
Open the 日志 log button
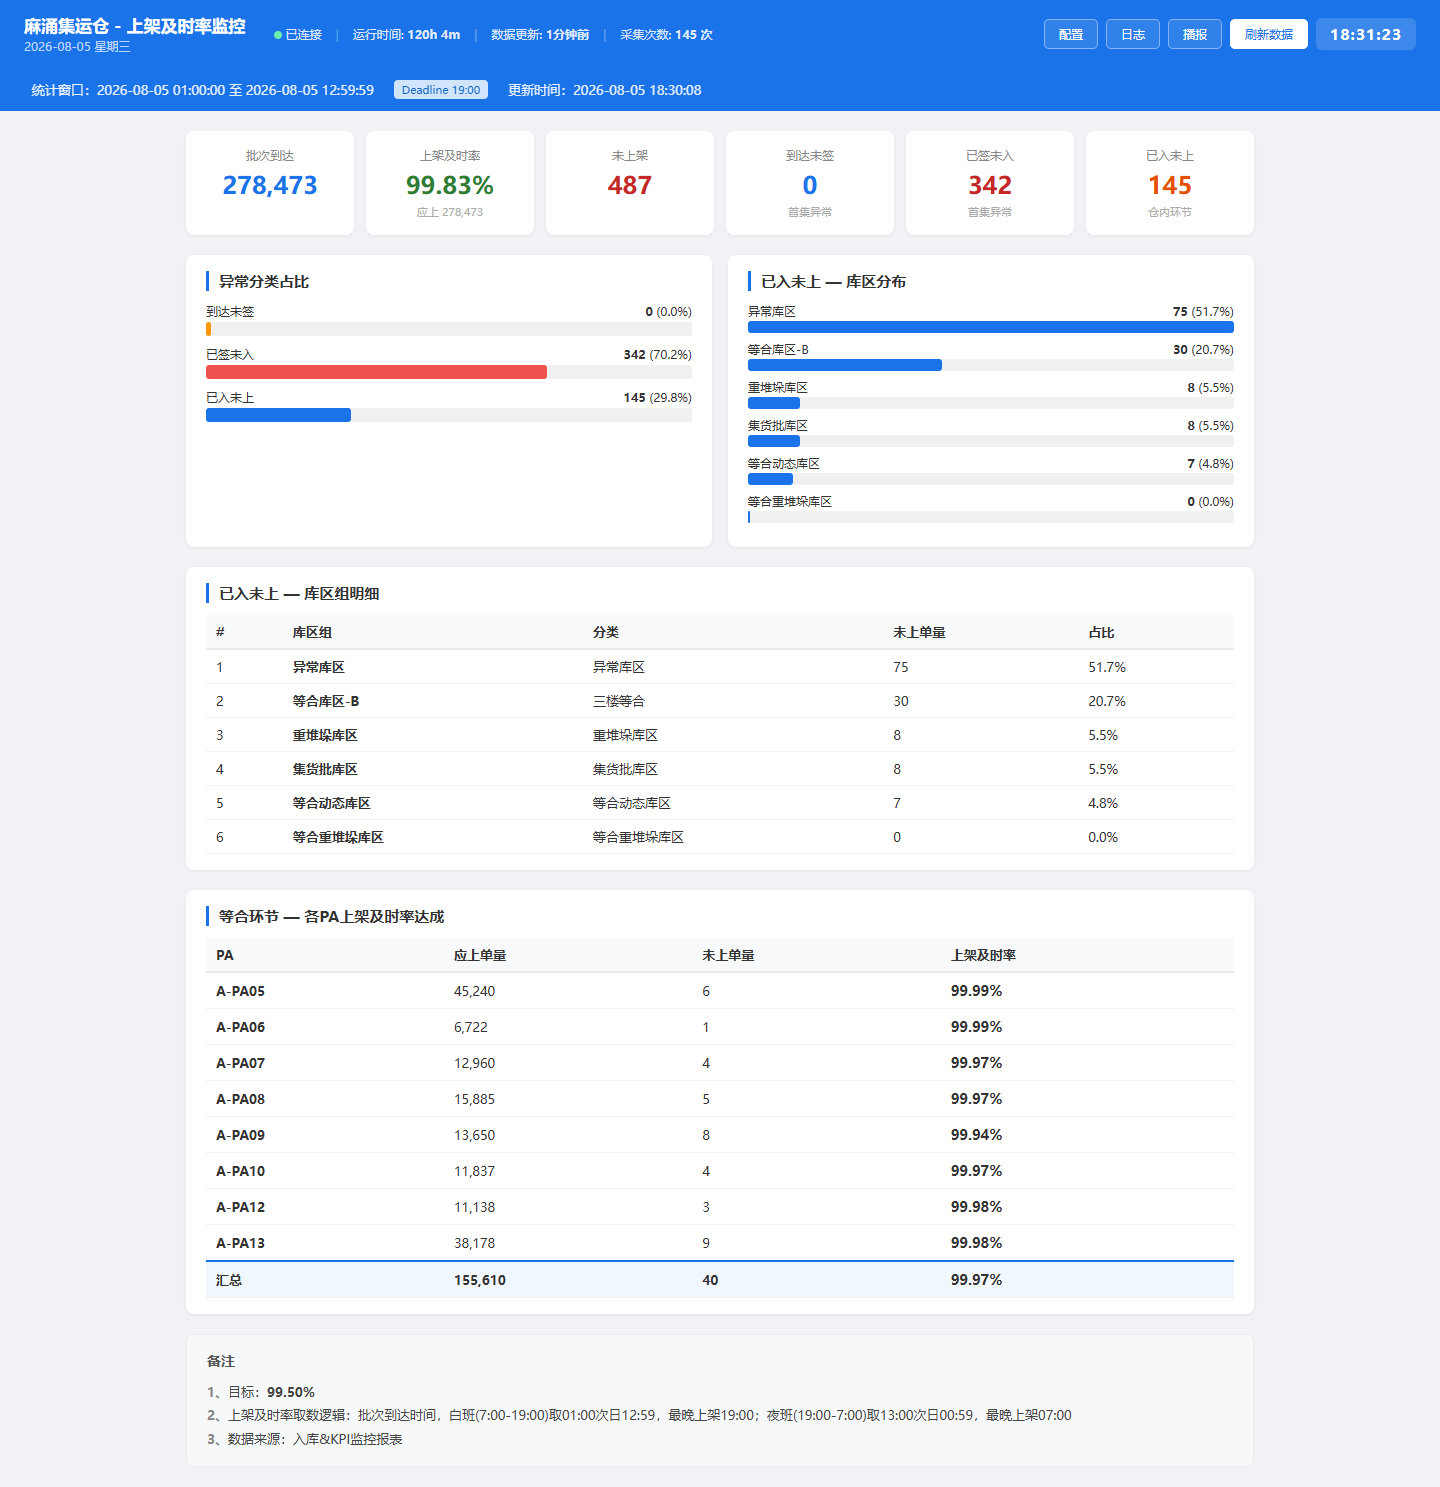(1133, 34)
